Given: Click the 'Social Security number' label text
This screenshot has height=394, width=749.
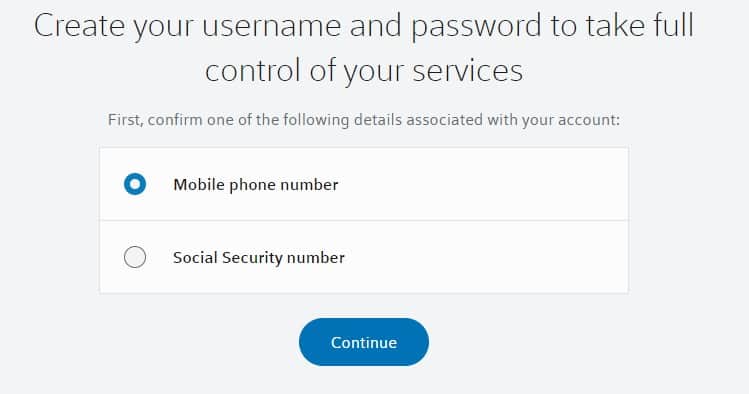Looking at the screenshot, I should (258, 257).
